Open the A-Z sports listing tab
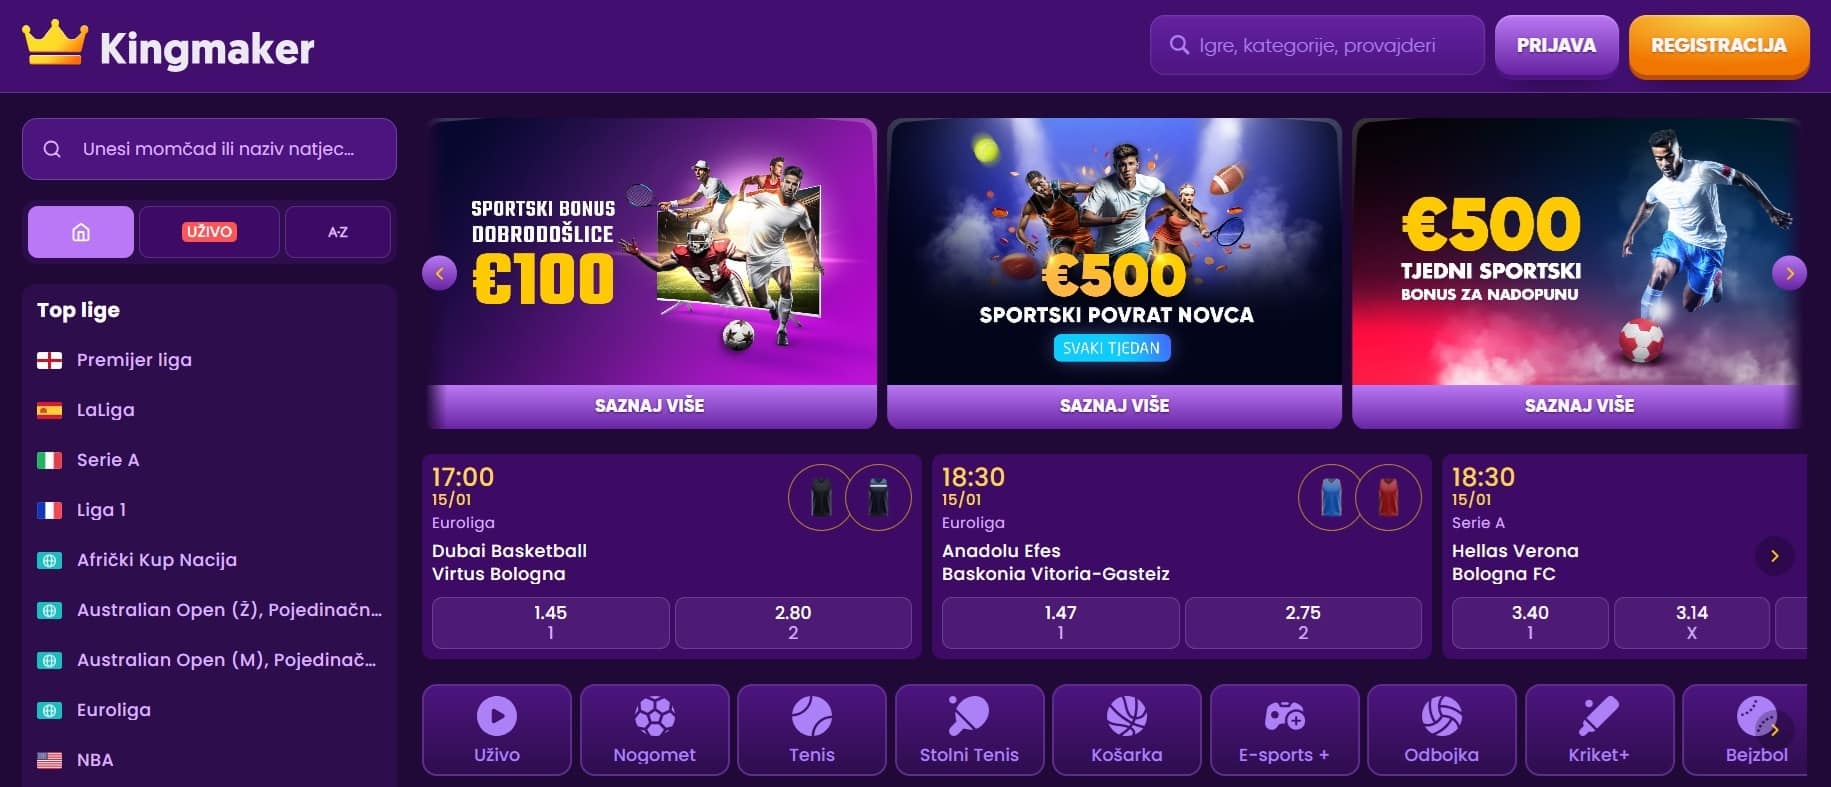The image size is (1831, 787). click(x=338, y=232)
